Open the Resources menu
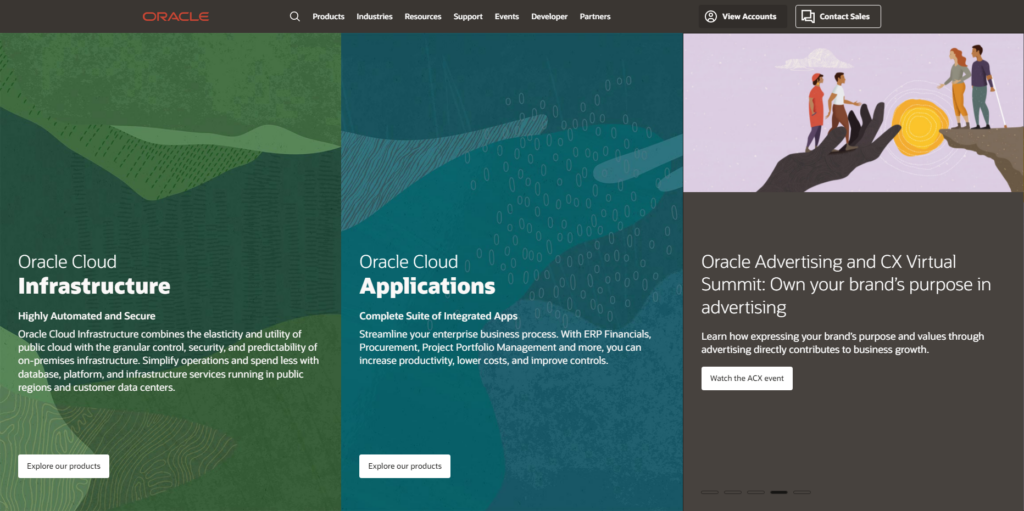1024x511 pixels. pos(423,16)
